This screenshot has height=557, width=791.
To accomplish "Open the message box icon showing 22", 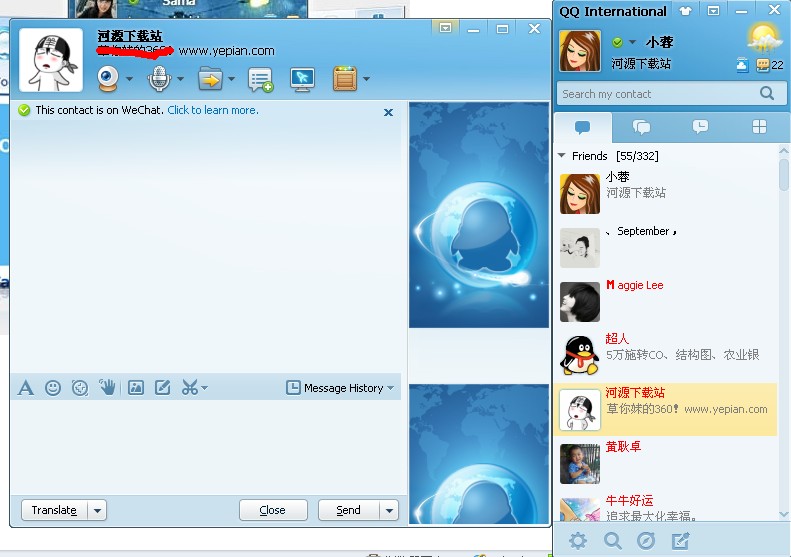I will click(769, 65).
